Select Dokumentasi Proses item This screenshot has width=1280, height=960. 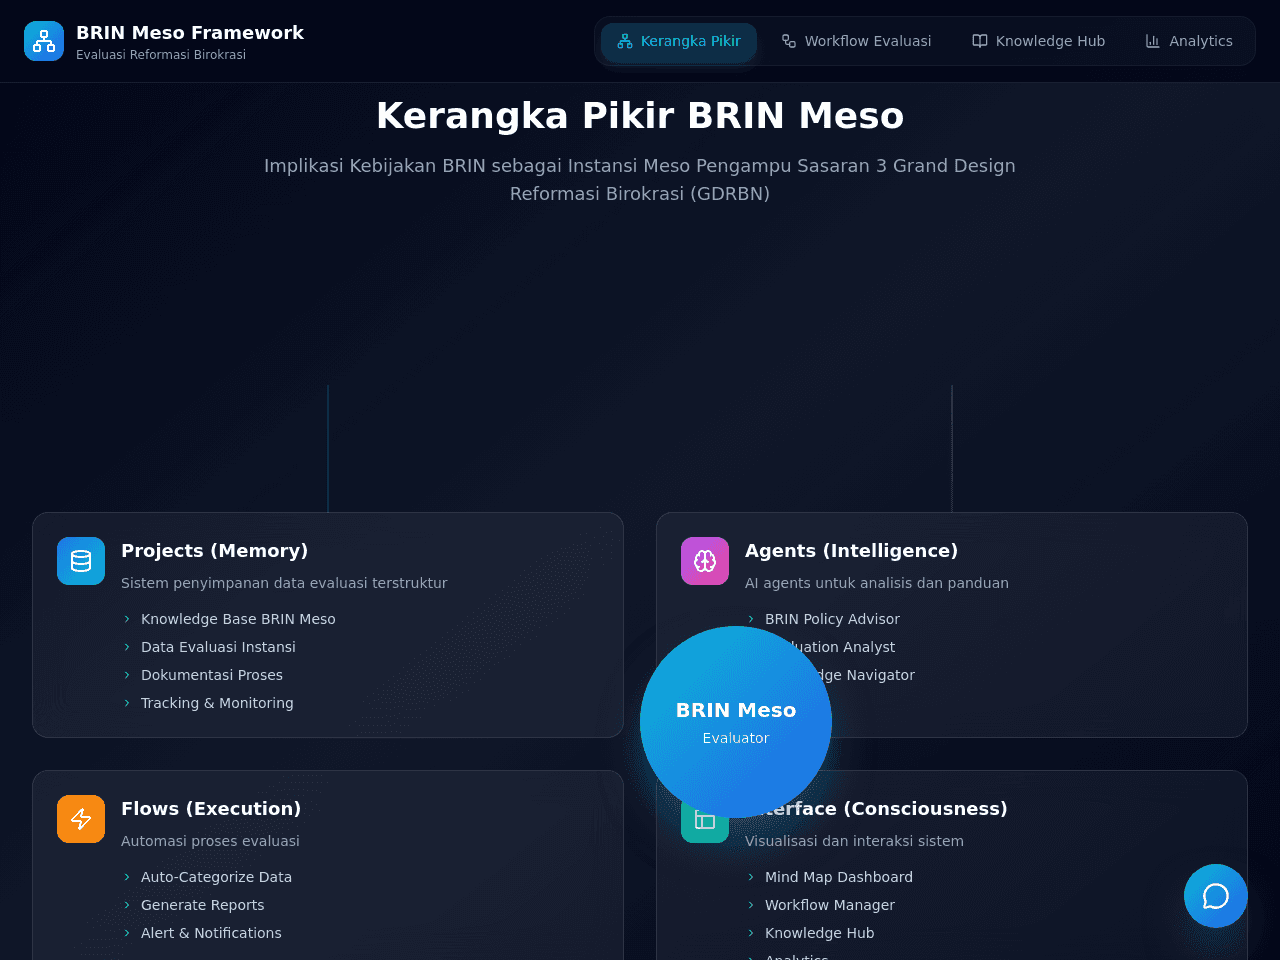click(212, 675)
